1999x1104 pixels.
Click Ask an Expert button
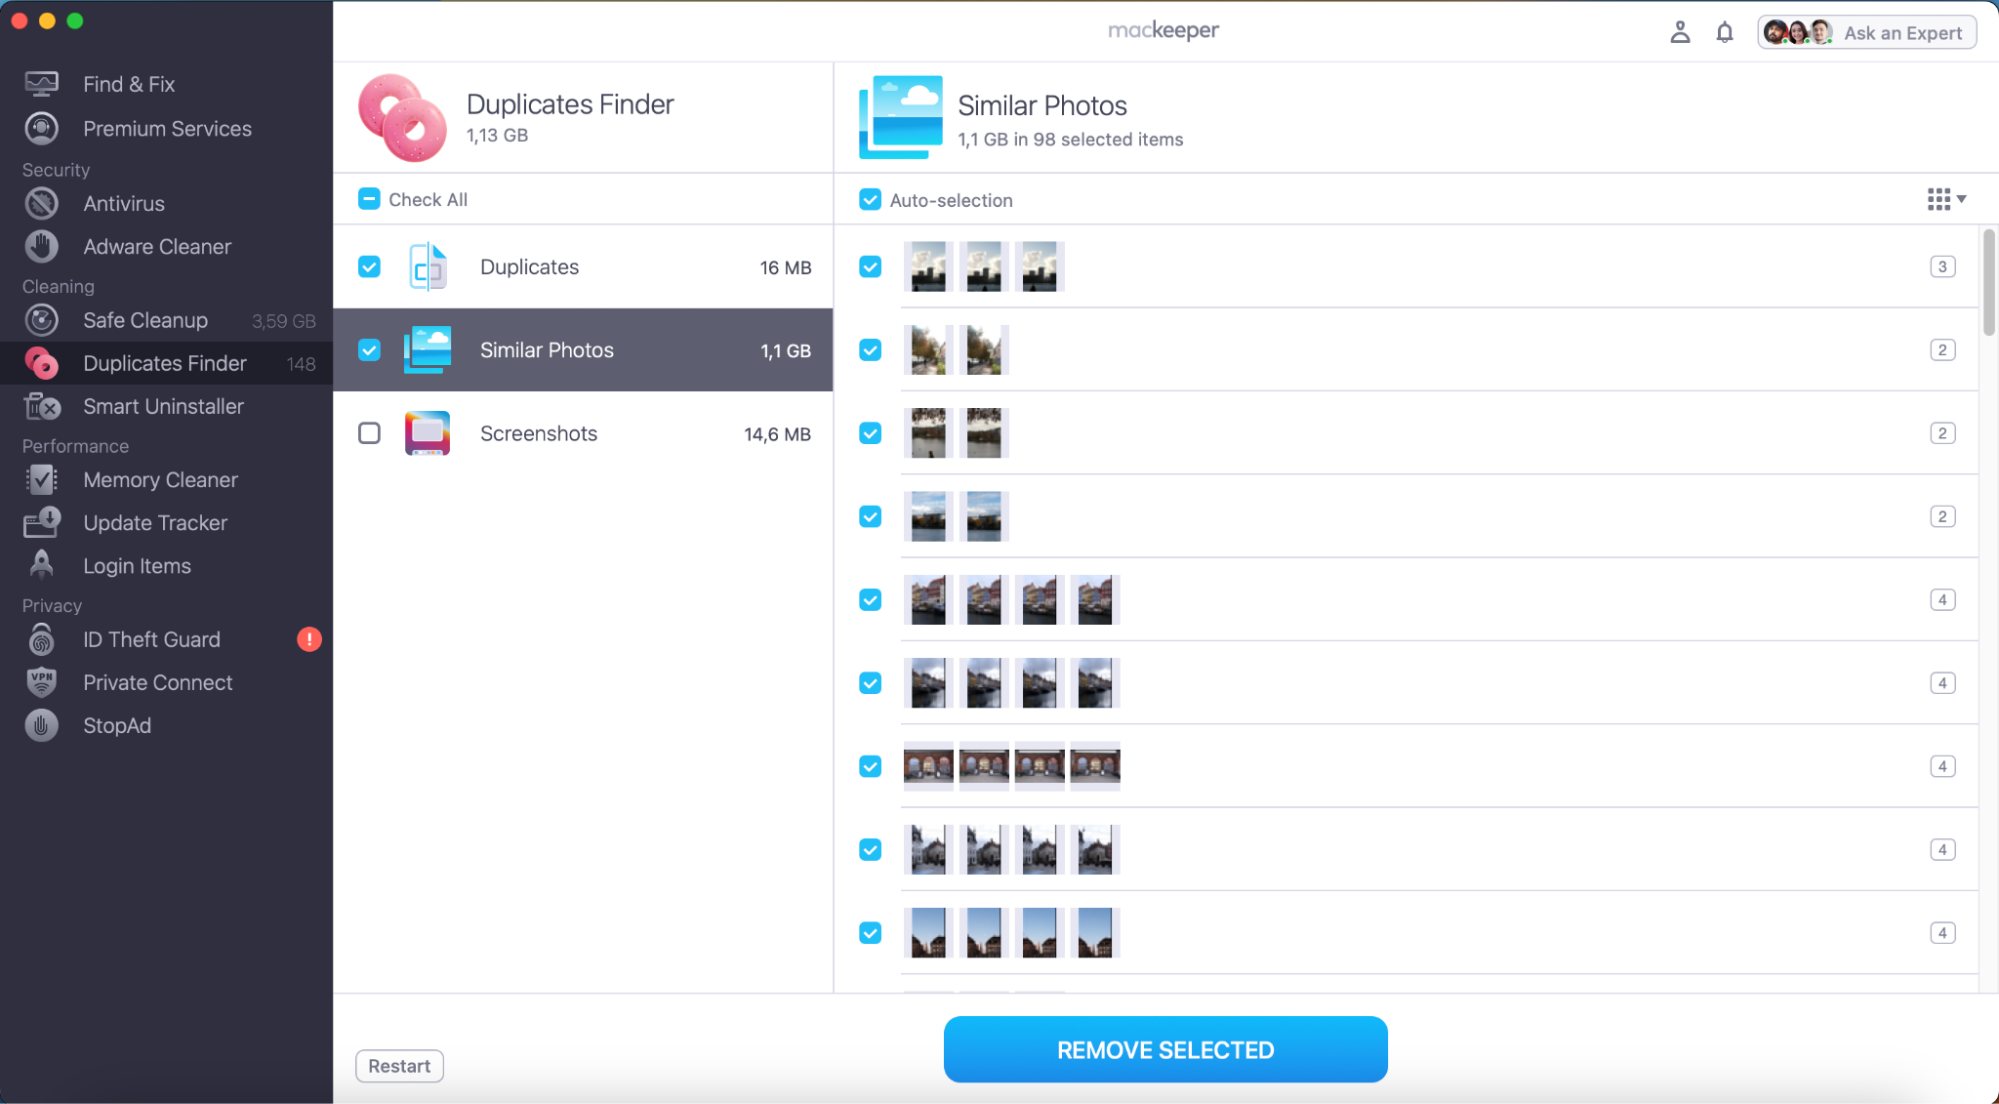[1867, 33]
